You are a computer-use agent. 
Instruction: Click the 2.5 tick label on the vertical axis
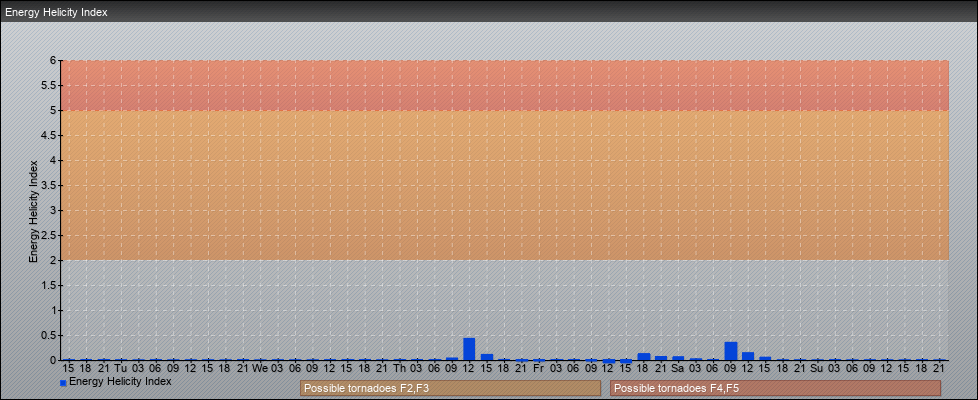(x=49, y=235)
